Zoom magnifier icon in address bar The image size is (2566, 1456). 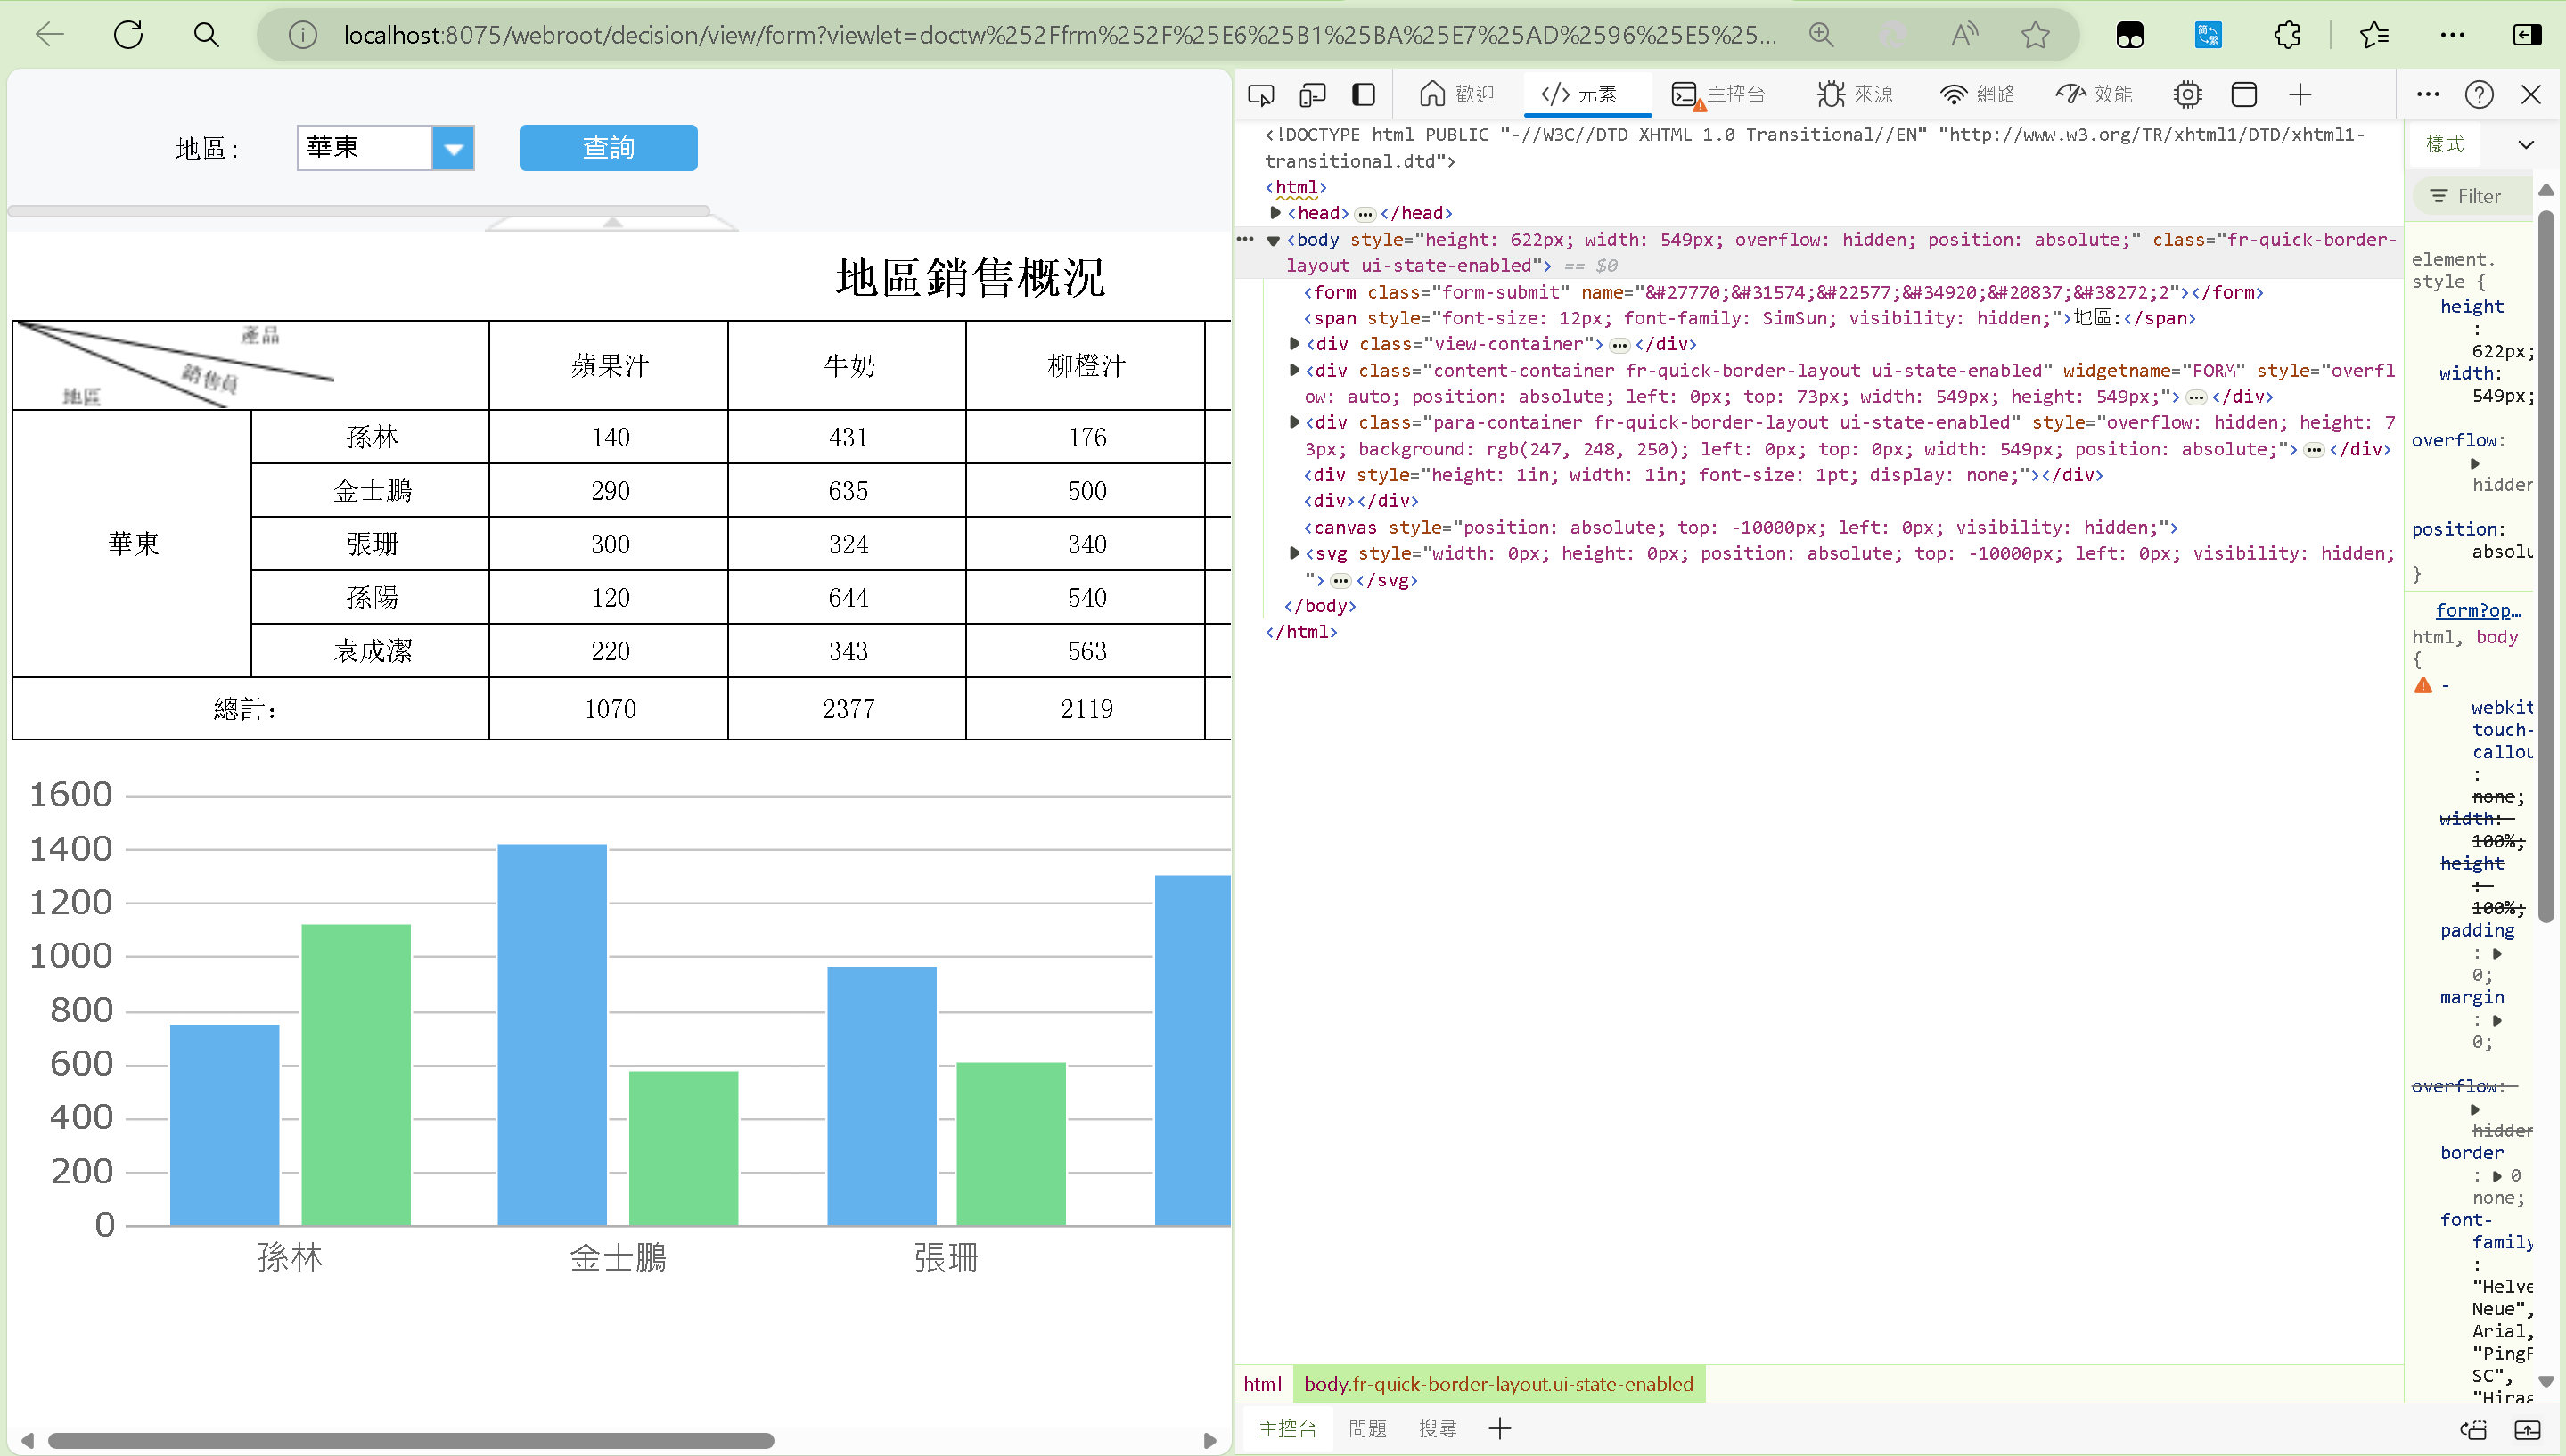click(1821, 35)
